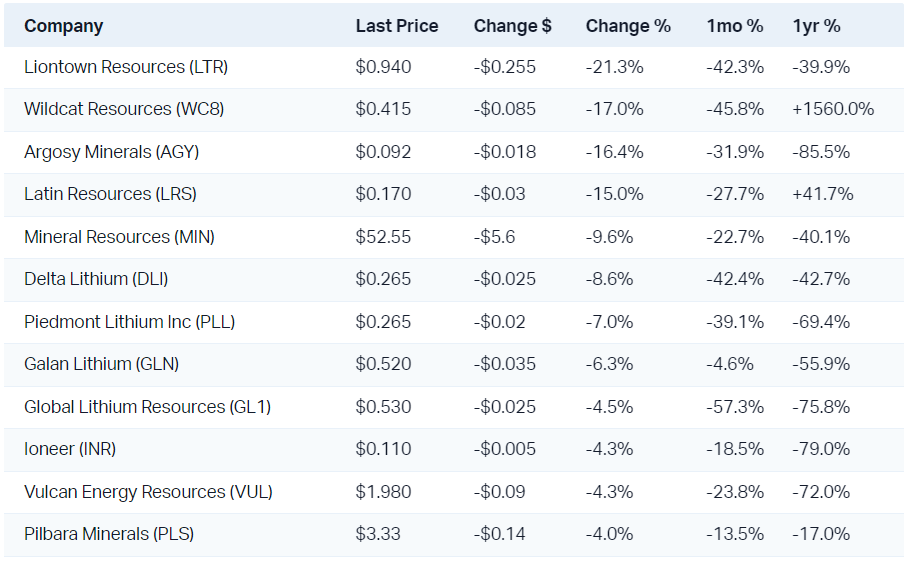Select Piedmont Lithium Inc (PLL)
This screenshot has width=908, height=563.
[x=129, y=322]
